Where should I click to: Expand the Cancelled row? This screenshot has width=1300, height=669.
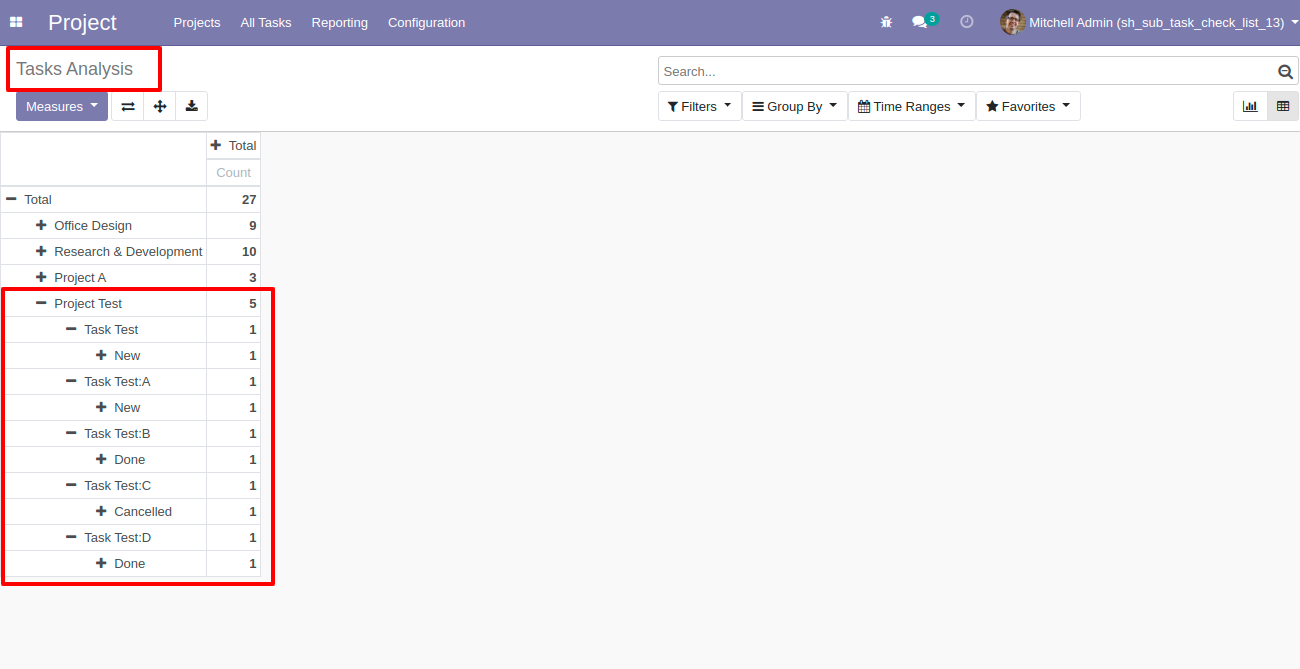[104, 511]
